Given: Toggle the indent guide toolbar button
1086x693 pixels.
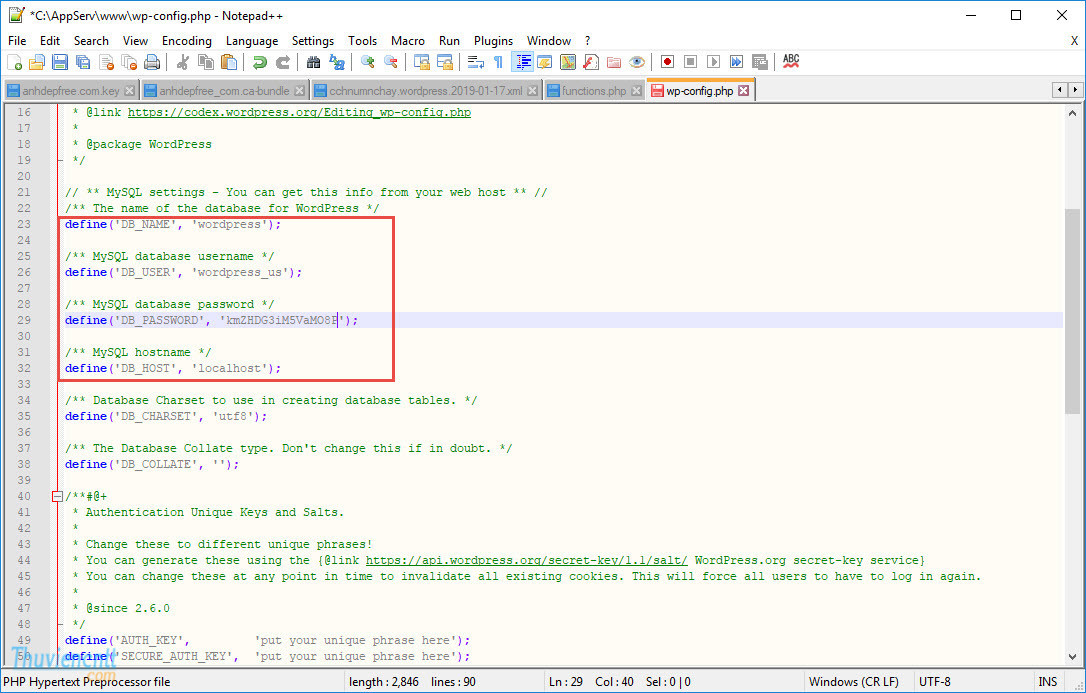Looking at the screenshot, I should [522, 62].
